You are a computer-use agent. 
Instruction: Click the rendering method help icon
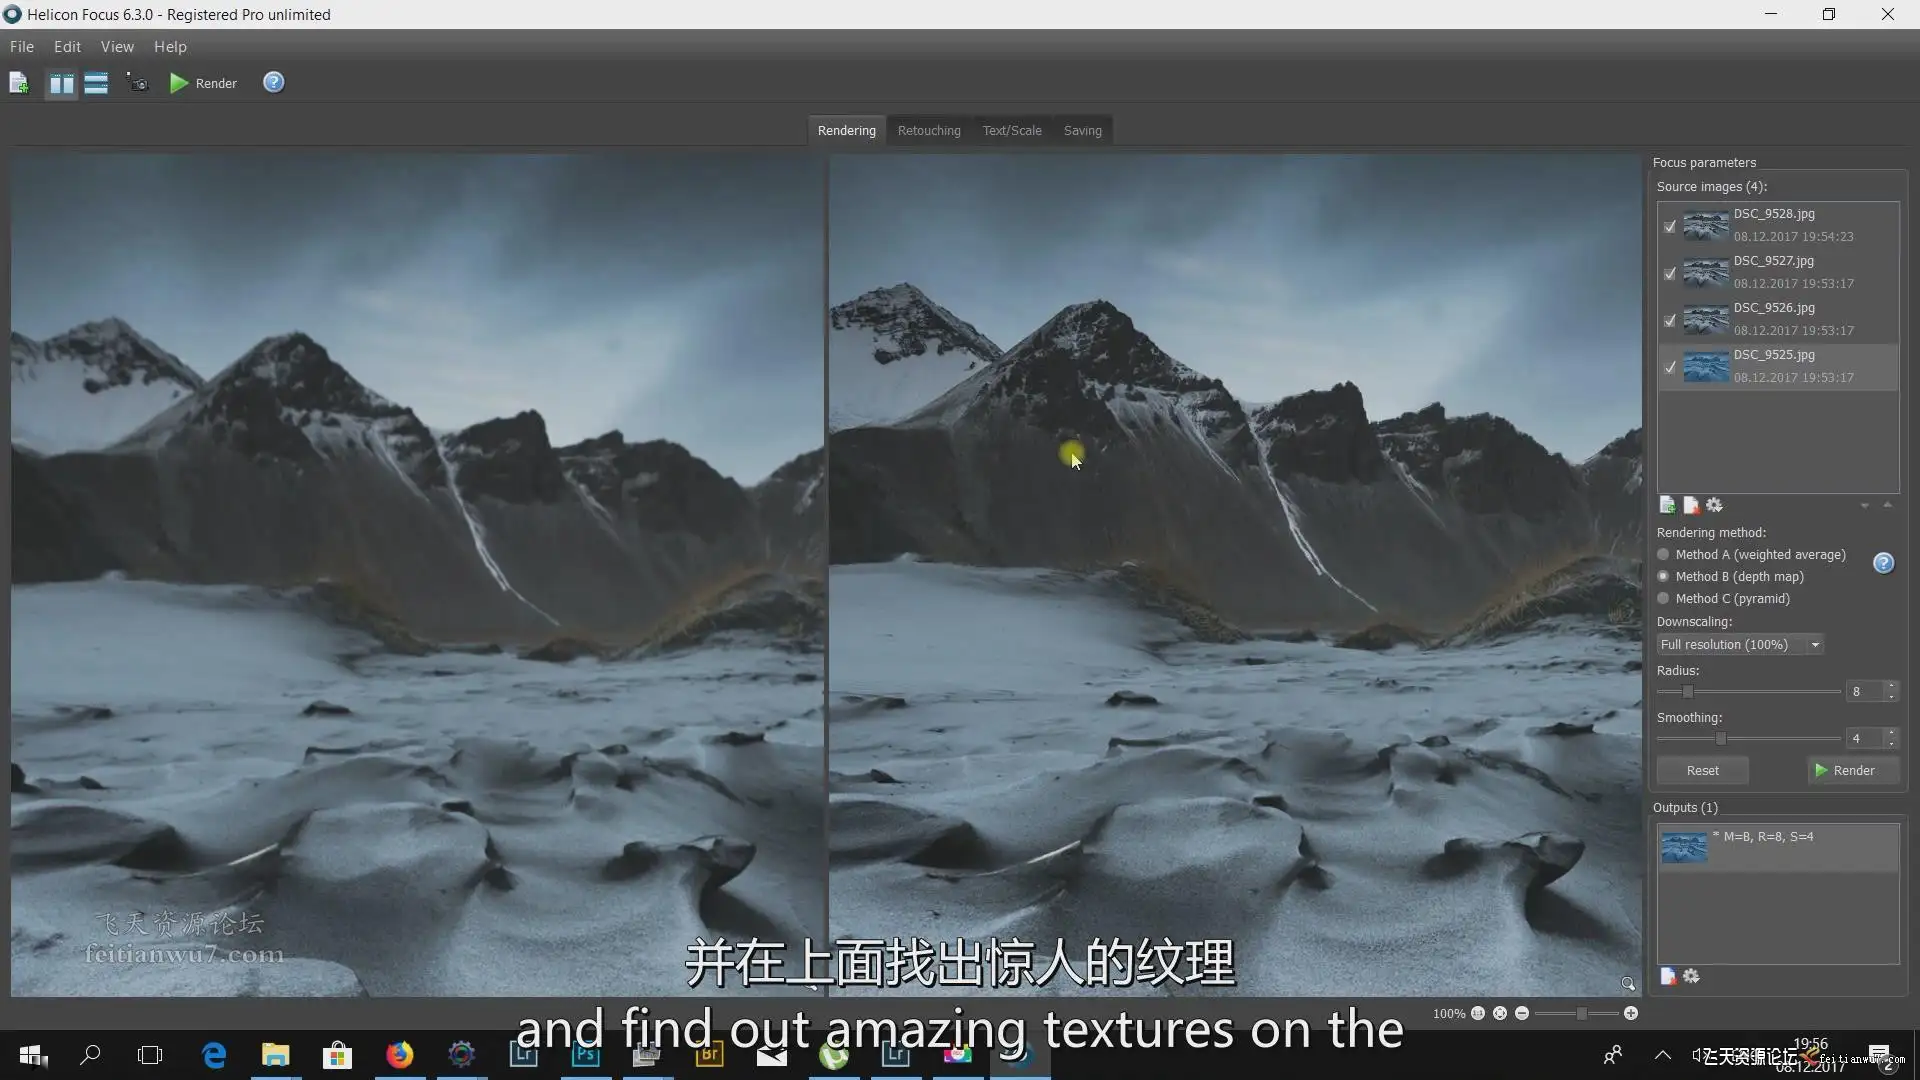click(x=1883, y=563)
